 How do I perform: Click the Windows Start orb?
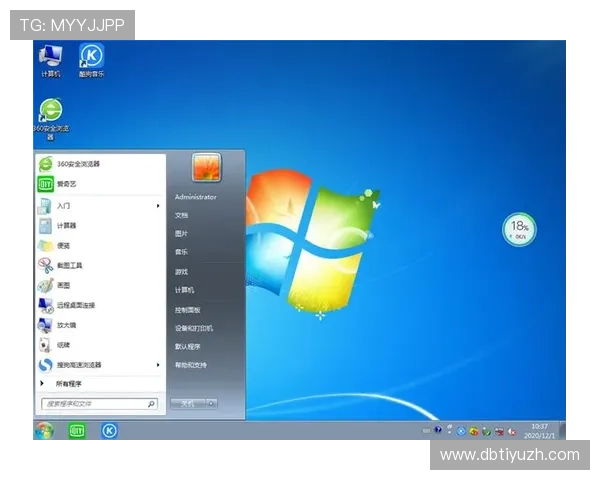[44, 430]
